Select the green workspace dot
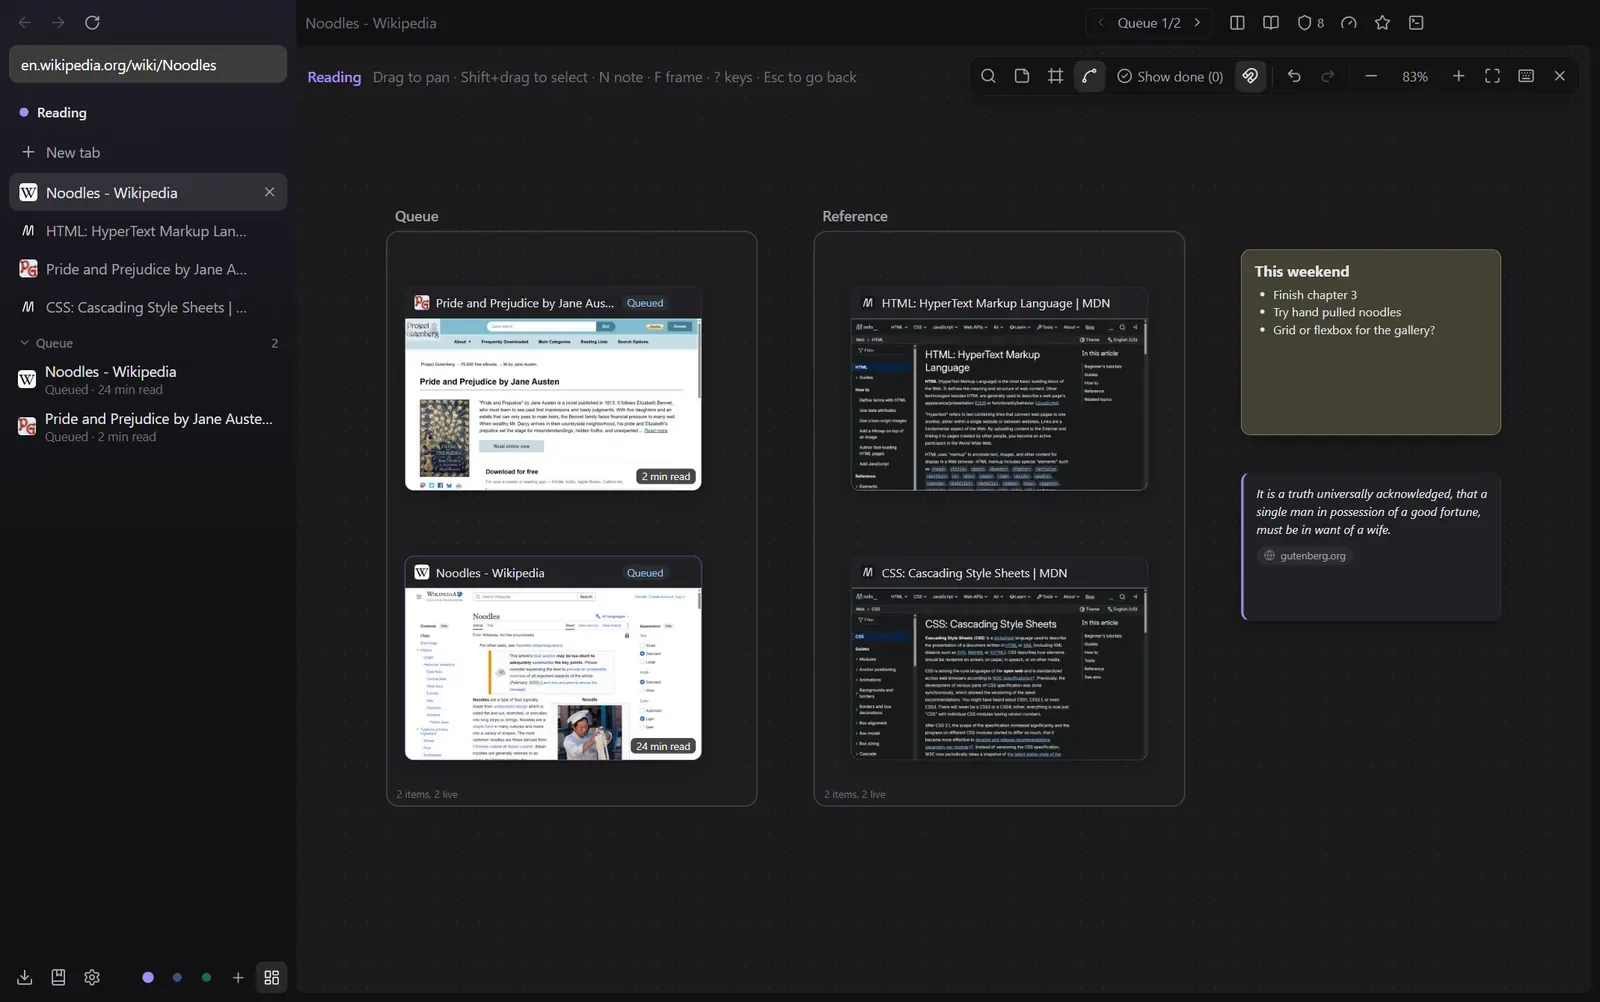Viewport: 1600px width, 1002px height. pyautogui.click(x=206, y=977)
